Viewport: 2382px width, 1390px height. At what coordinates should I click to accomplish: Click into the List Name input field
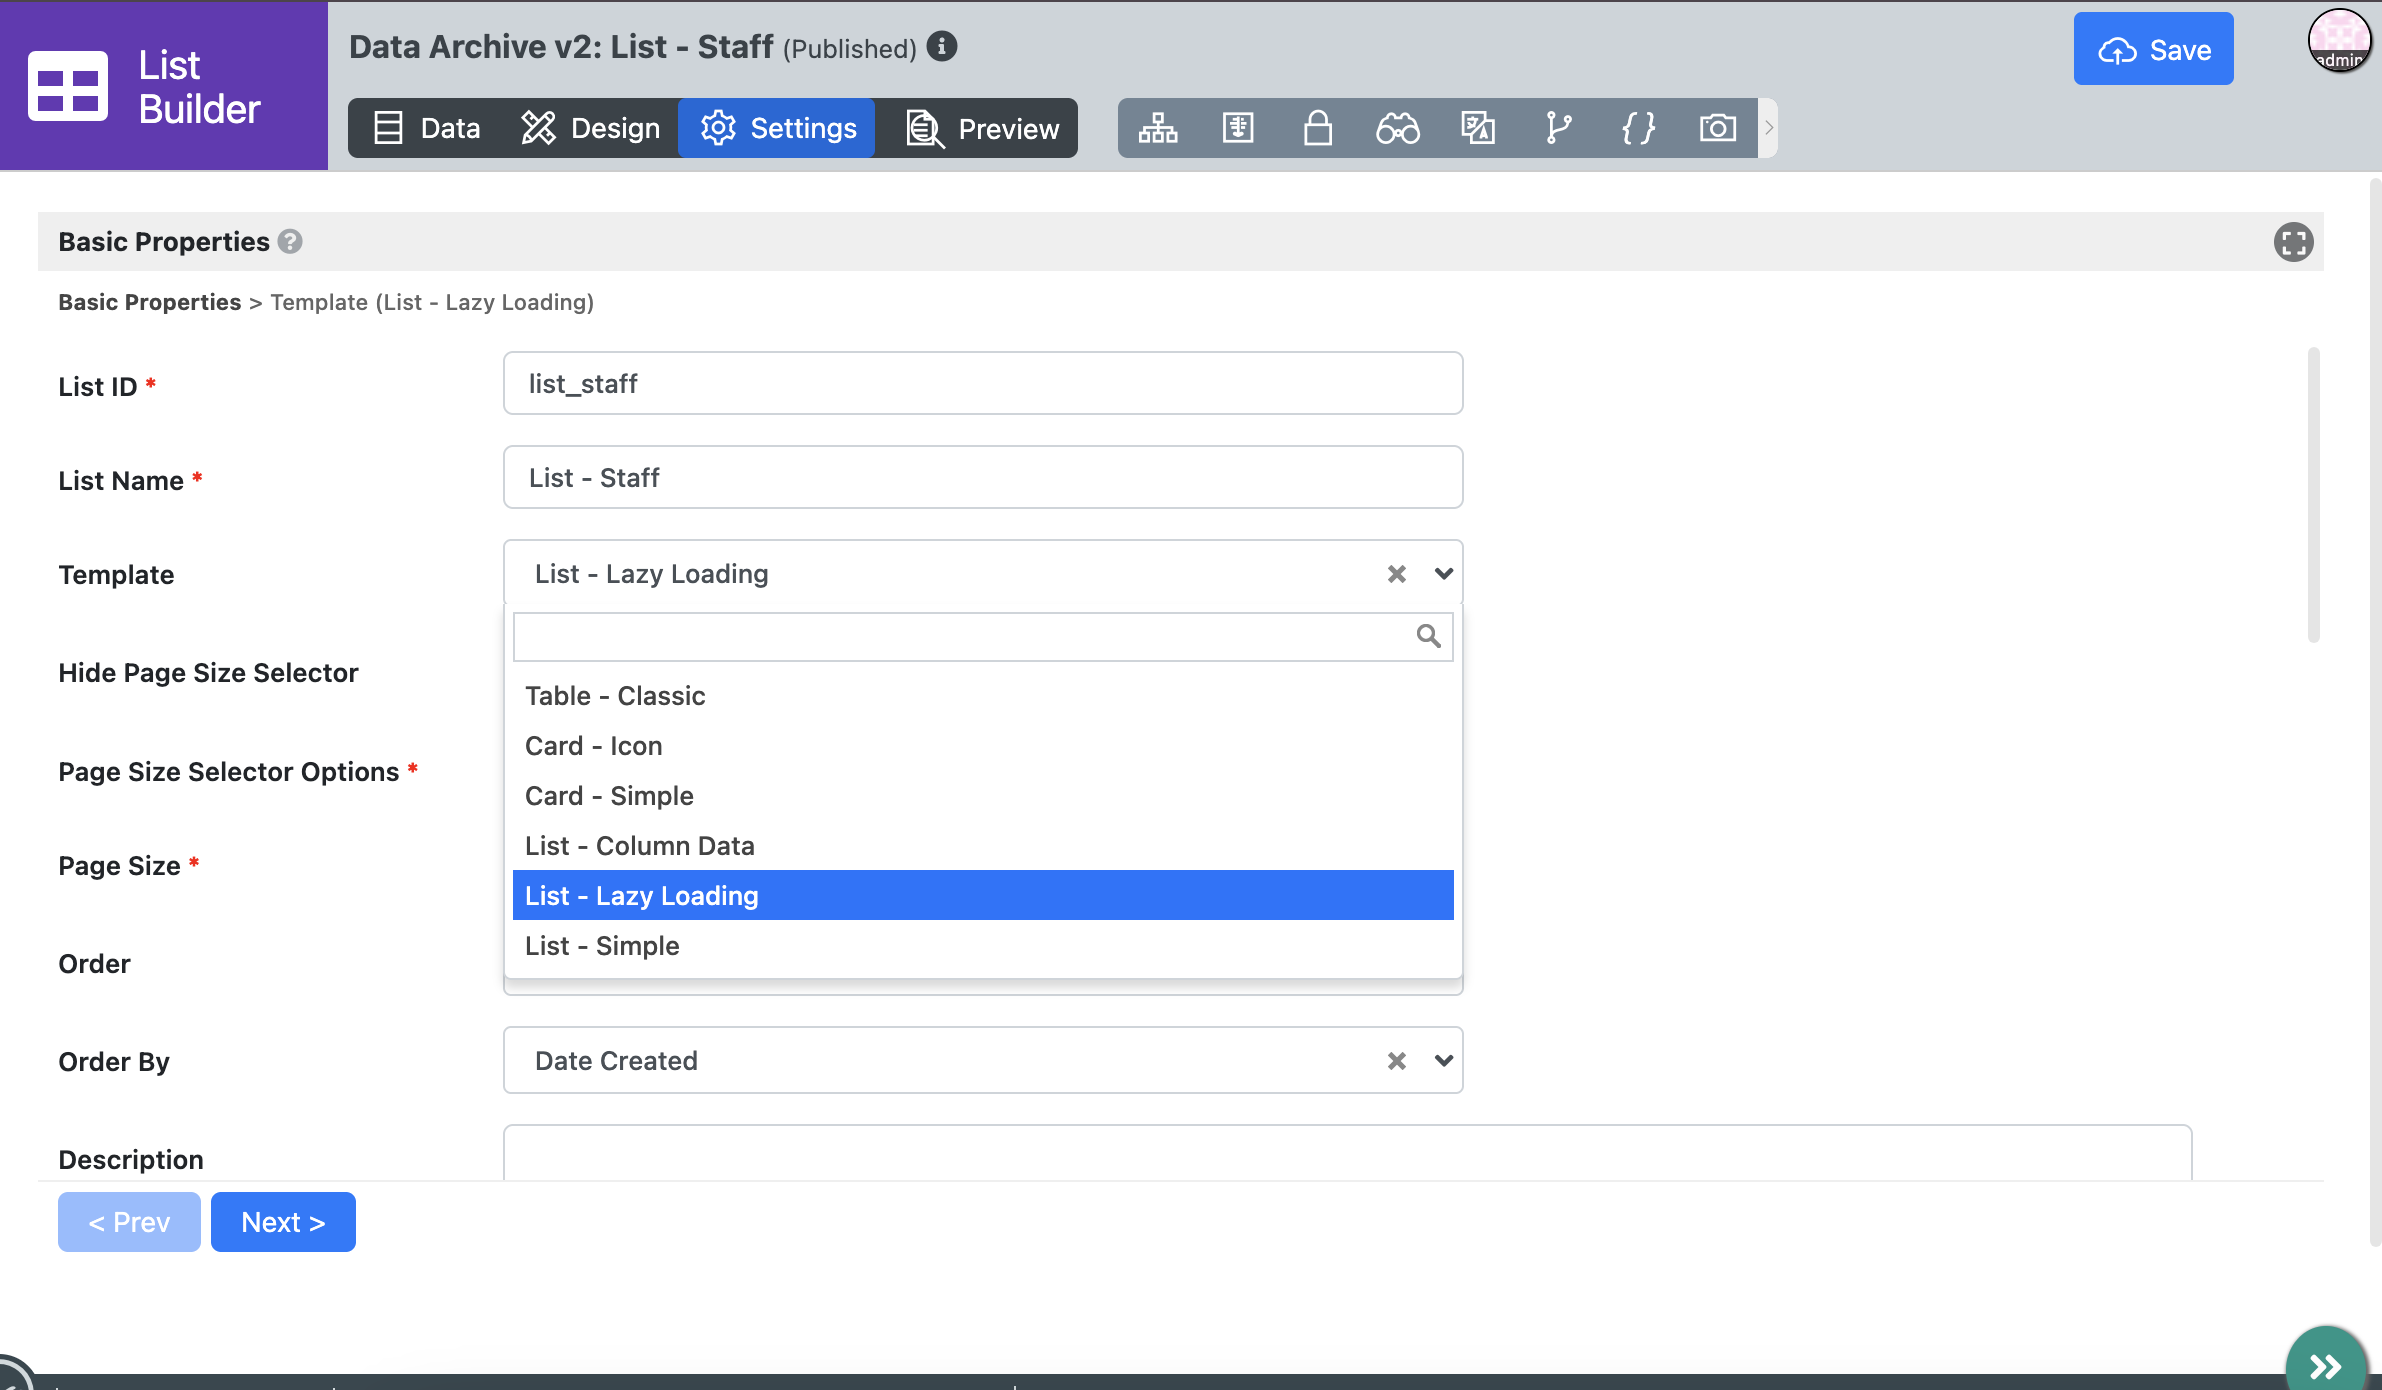982,478
